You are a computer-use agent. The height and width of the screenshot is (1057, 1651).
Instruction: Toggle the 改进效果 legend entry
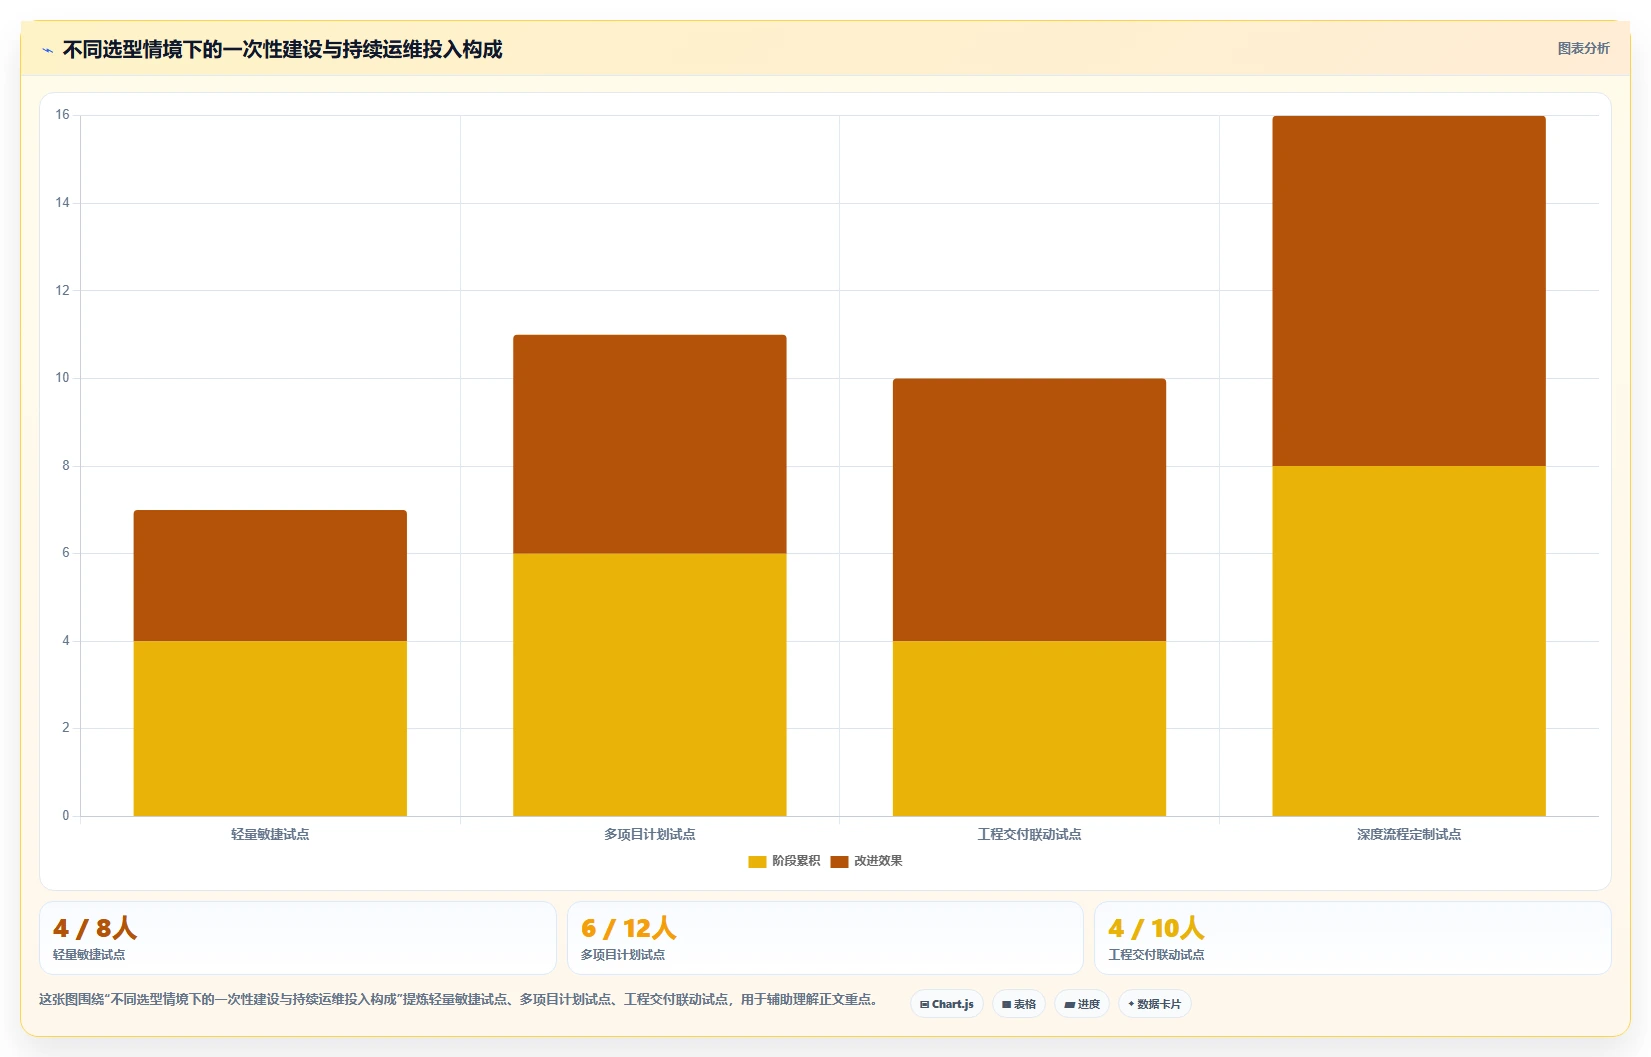click(x=866, y=861)
